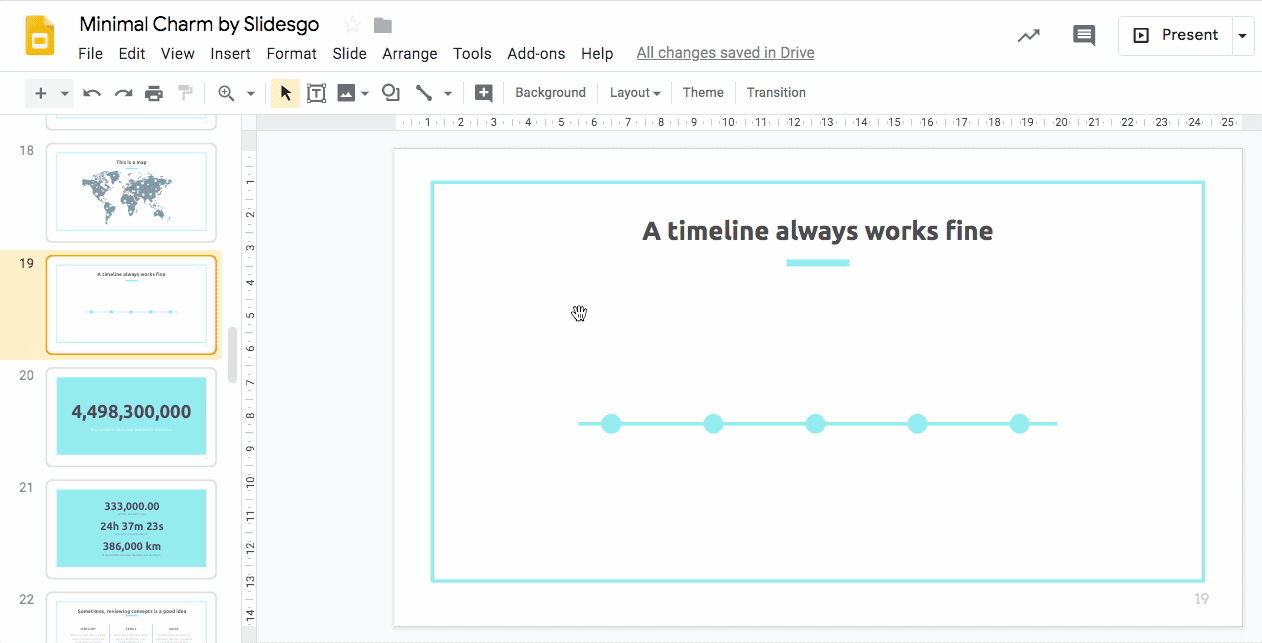The image size is (1262, 643).
Task: Click the Background button
Action: [550, 93]
